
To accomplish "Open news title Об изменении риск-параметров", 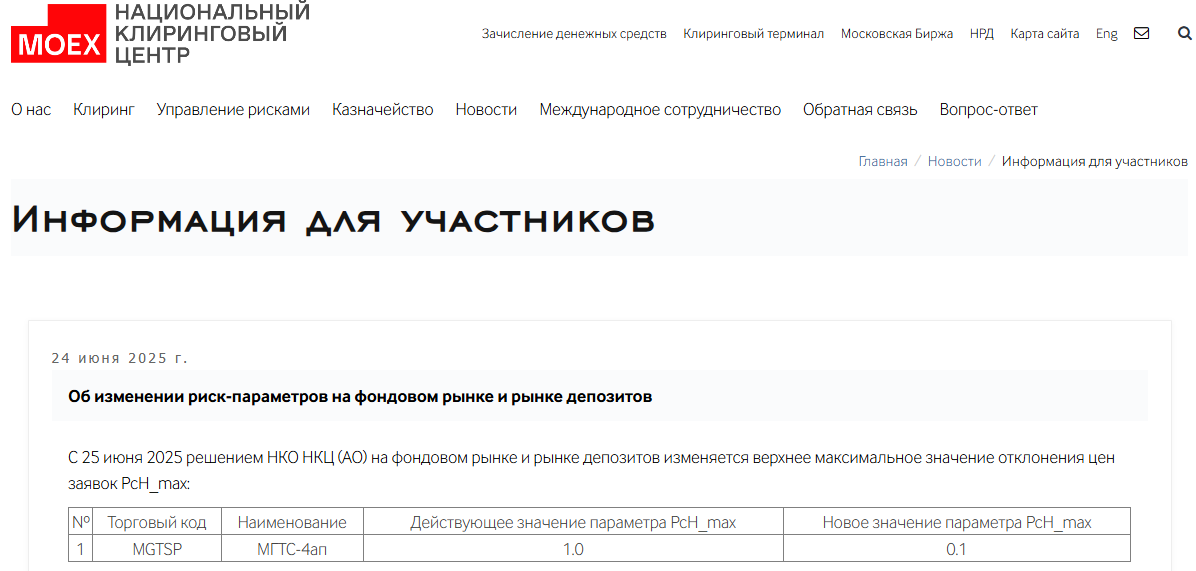I will point(360,396).
